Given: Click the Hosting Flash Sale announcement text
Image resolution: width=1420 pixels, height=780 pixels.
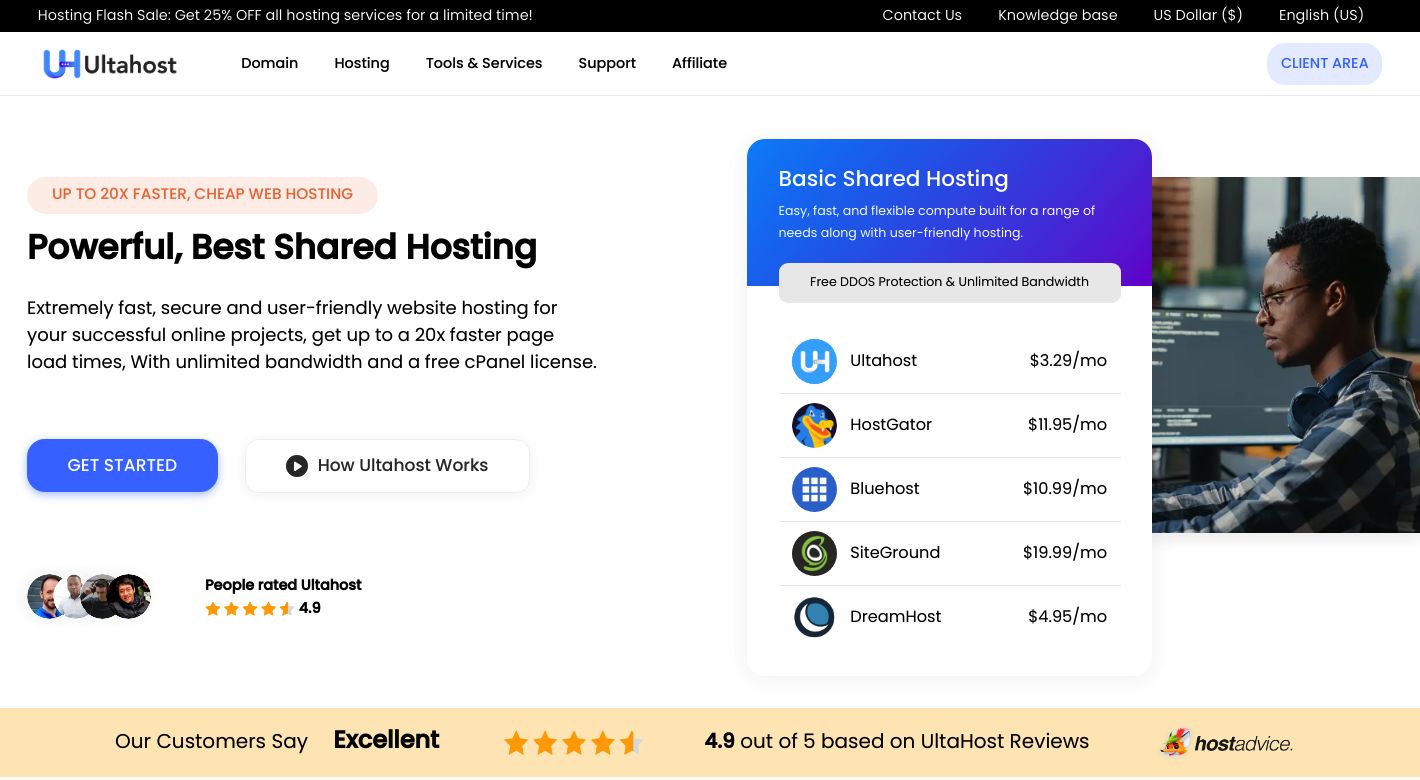Looking at the screenshot, I should (285, 15).
